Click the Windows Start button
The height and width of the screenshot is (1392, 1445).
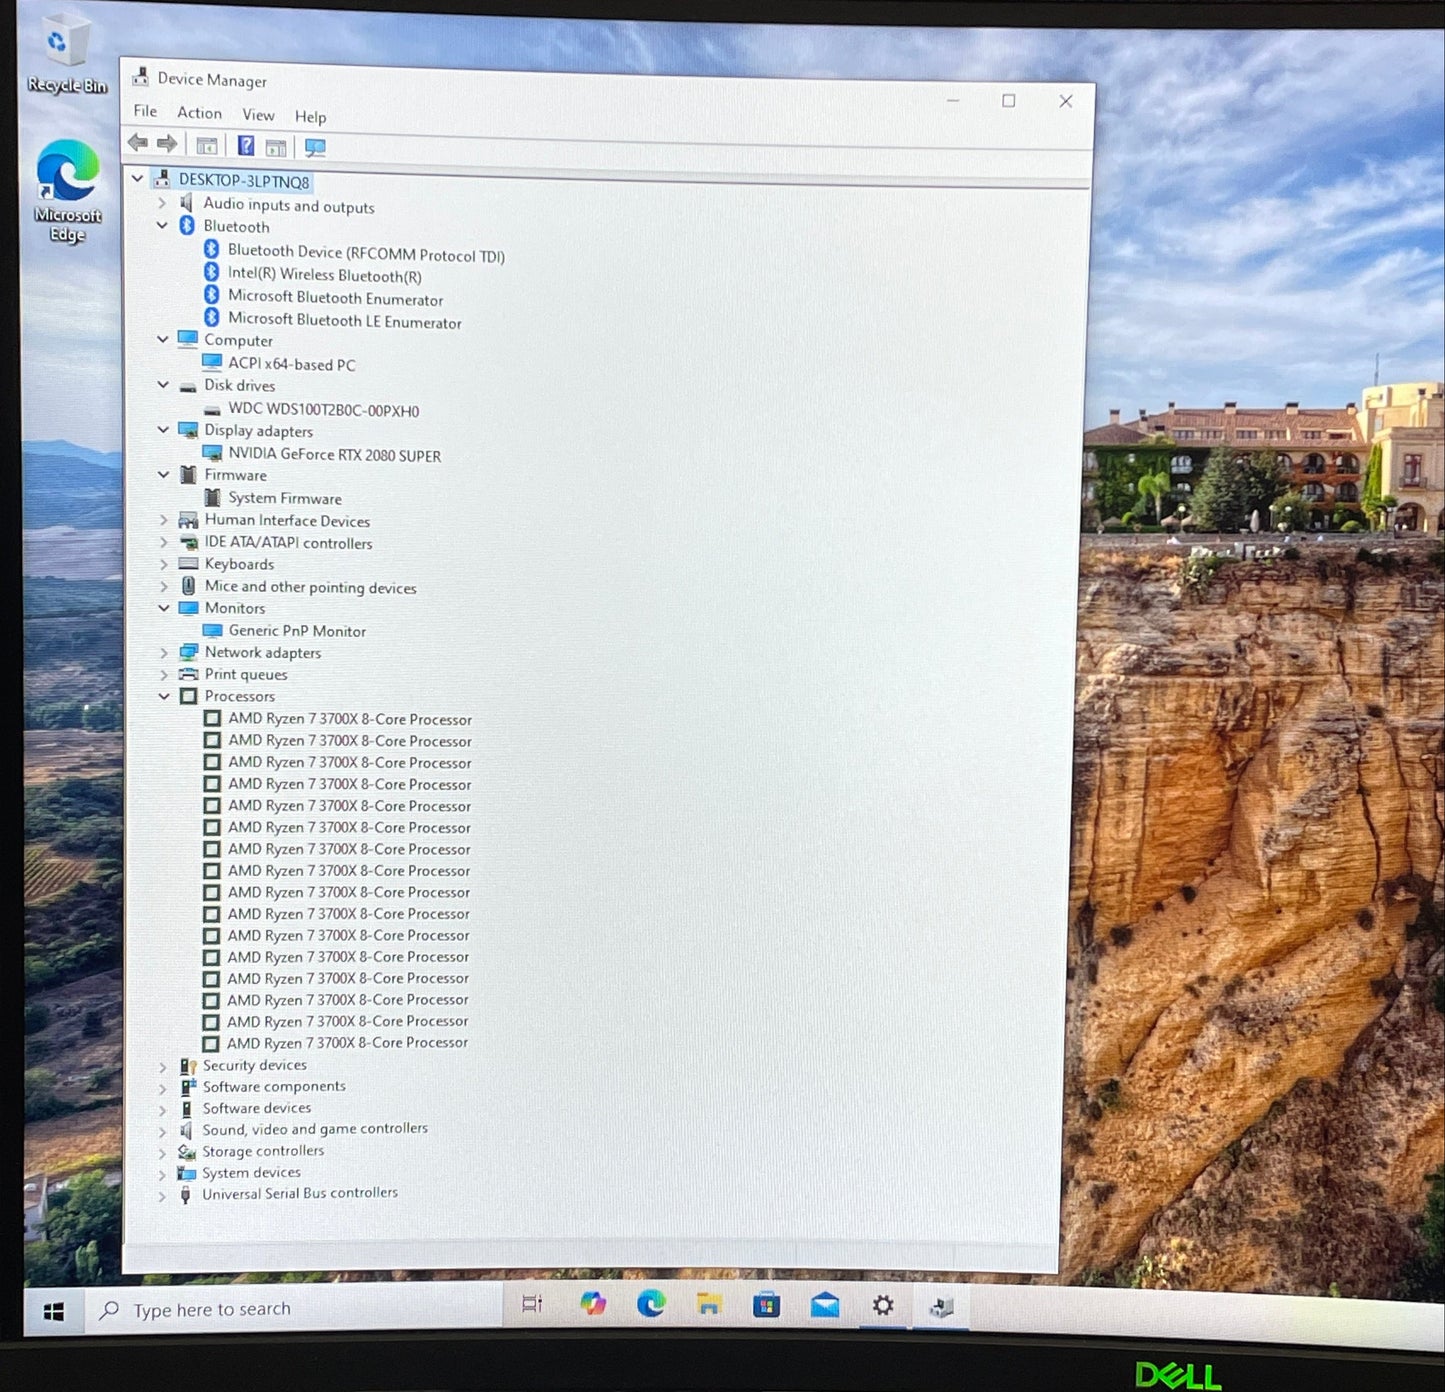[x=54, y=1311]
